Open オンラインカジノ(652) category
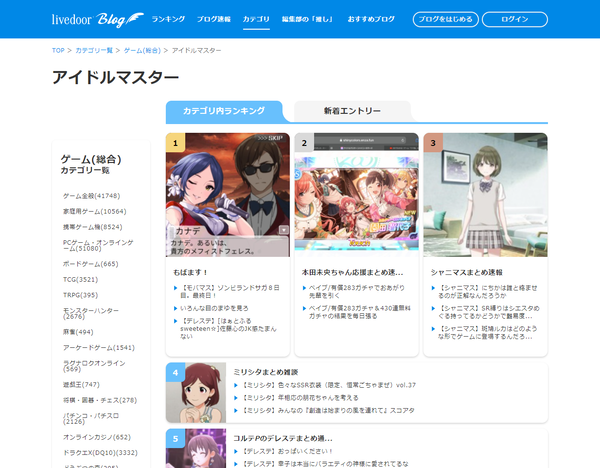Viewport: 600px width, 468px height. 97,437
